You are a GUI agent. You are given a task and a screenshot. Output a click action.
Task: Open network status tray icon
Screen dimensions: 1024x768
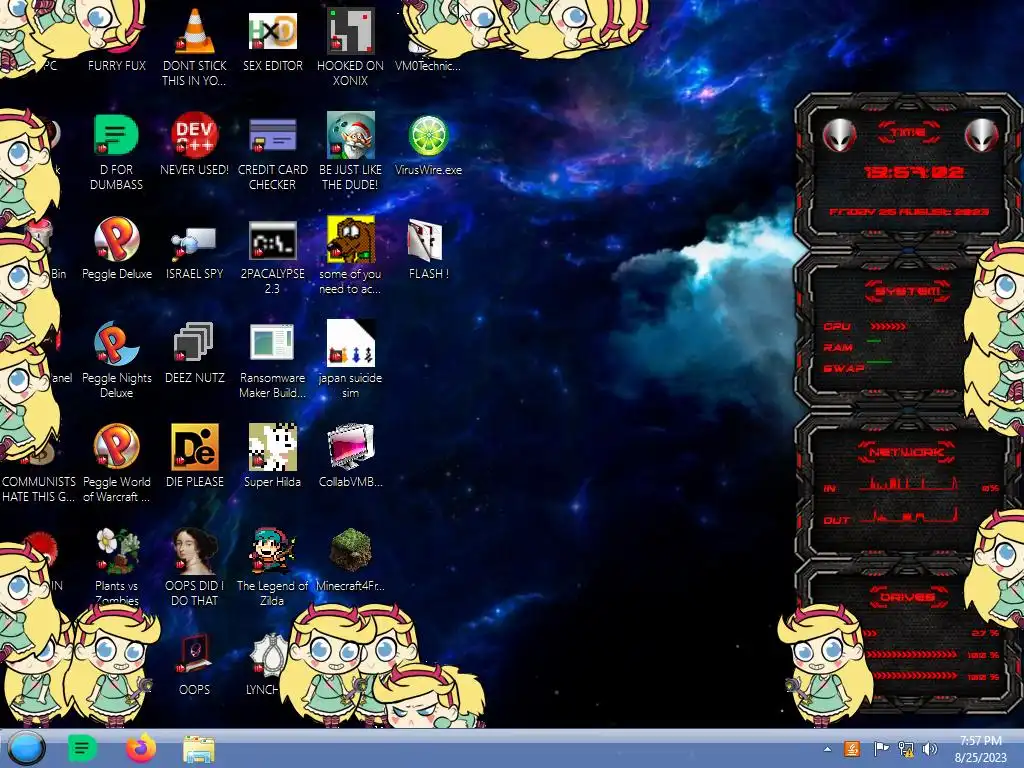point(906,749)
